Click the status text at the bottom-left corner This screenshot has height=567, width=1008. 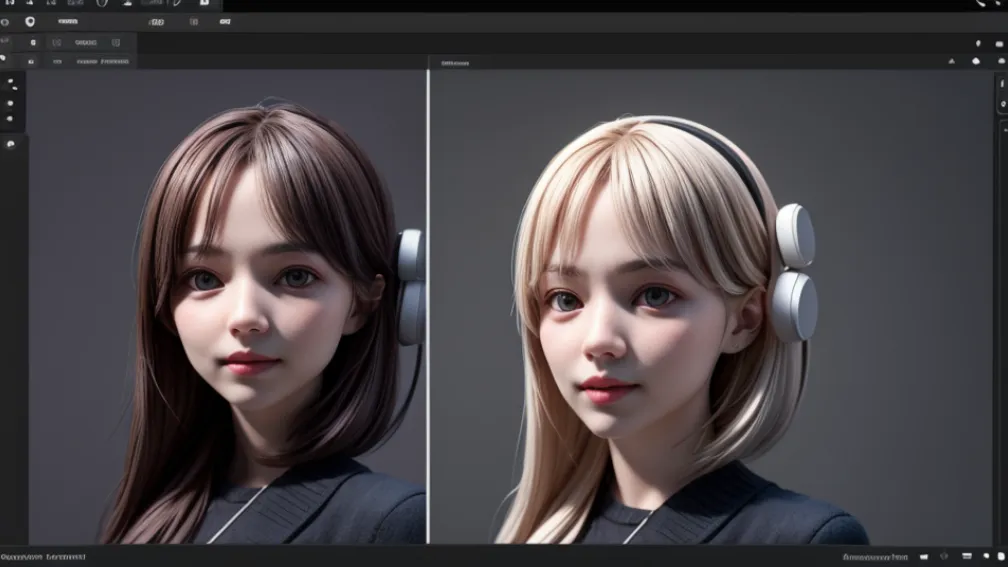click(x=43, y=556)
